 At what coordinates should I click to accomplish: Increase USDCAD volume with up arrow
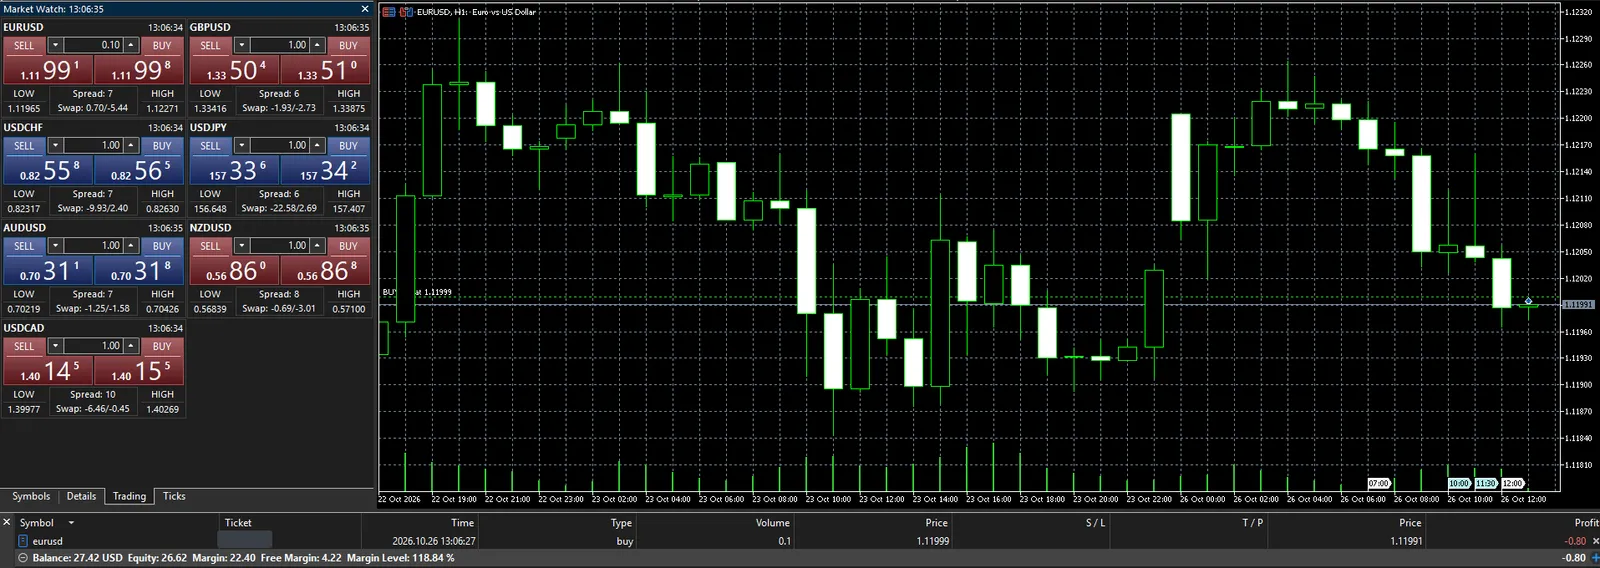click(131, 346)
